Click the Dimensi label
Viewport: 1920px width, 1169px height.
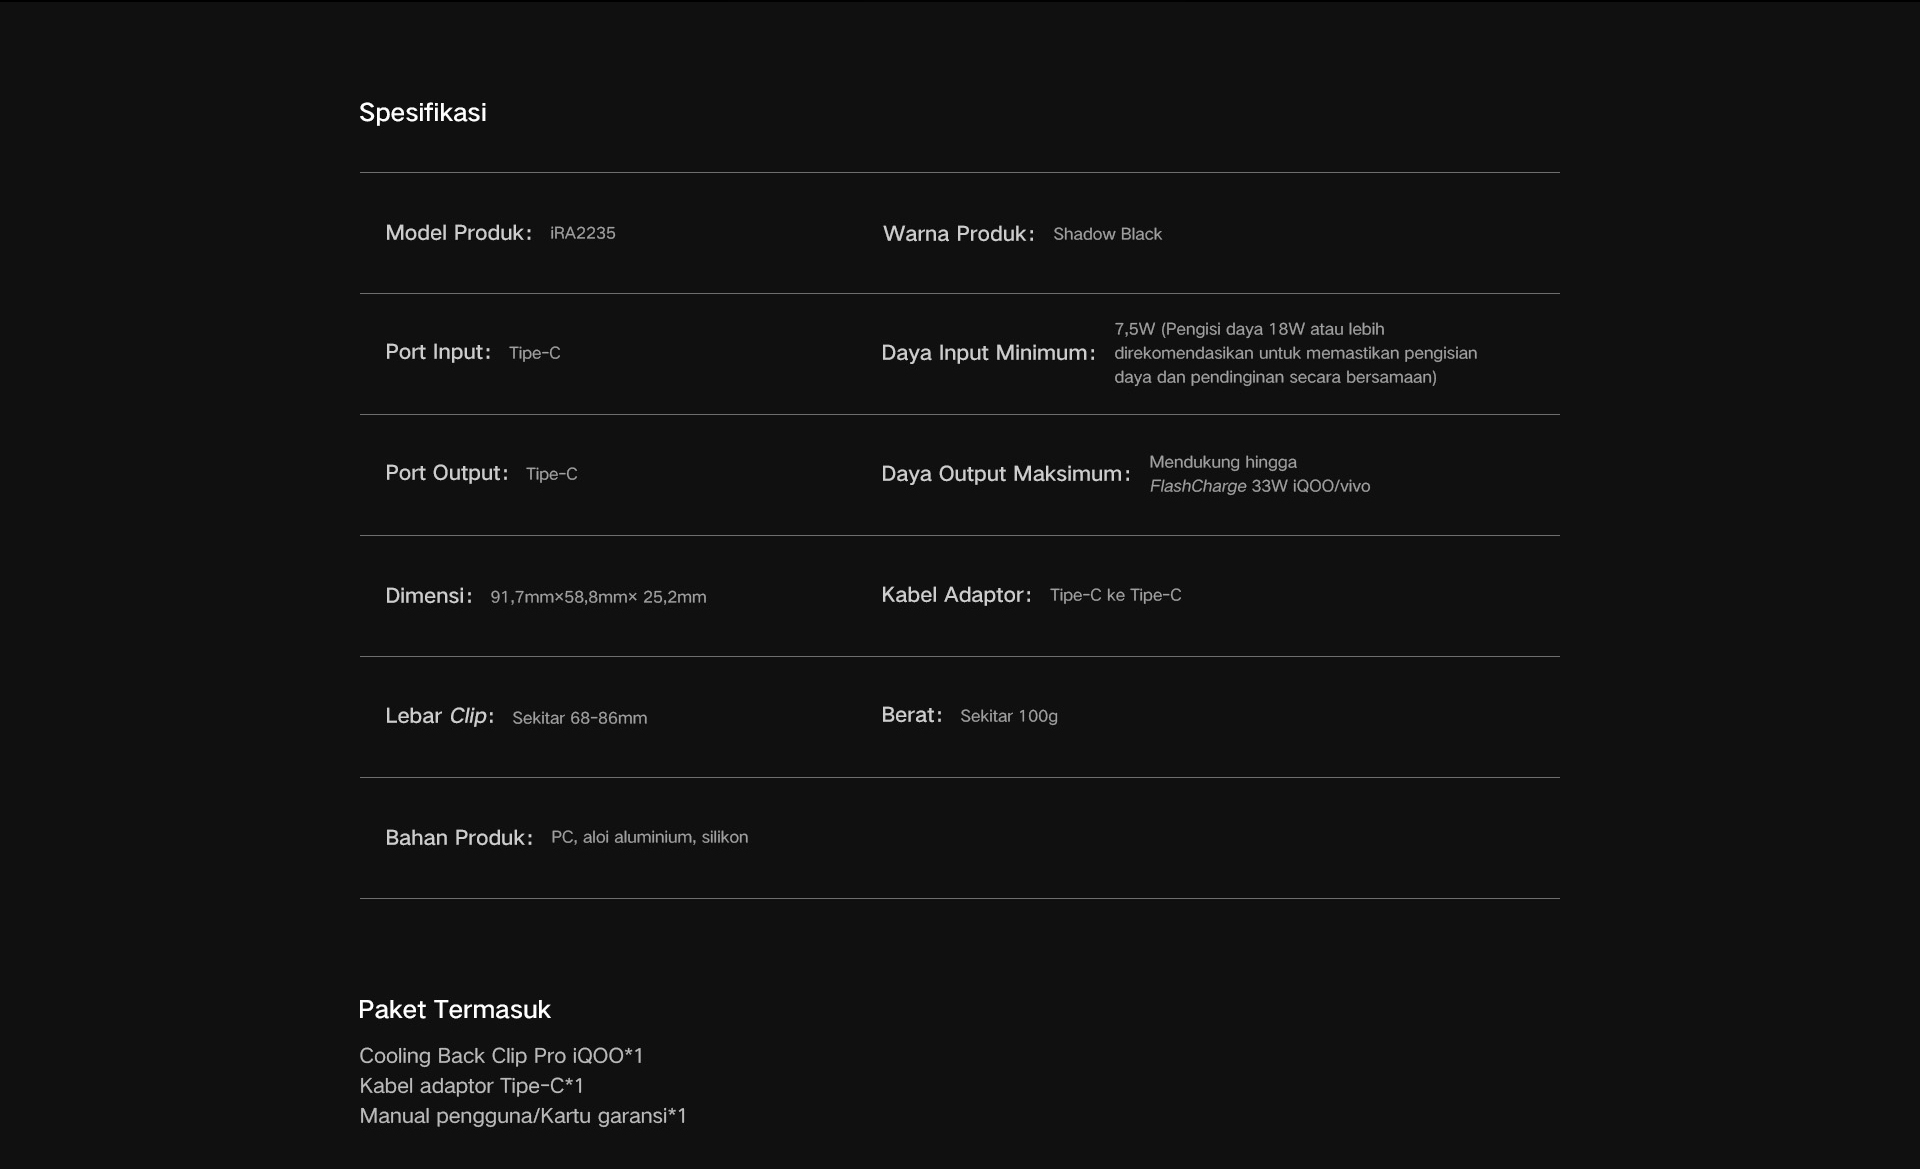click(x=428, y=596)
